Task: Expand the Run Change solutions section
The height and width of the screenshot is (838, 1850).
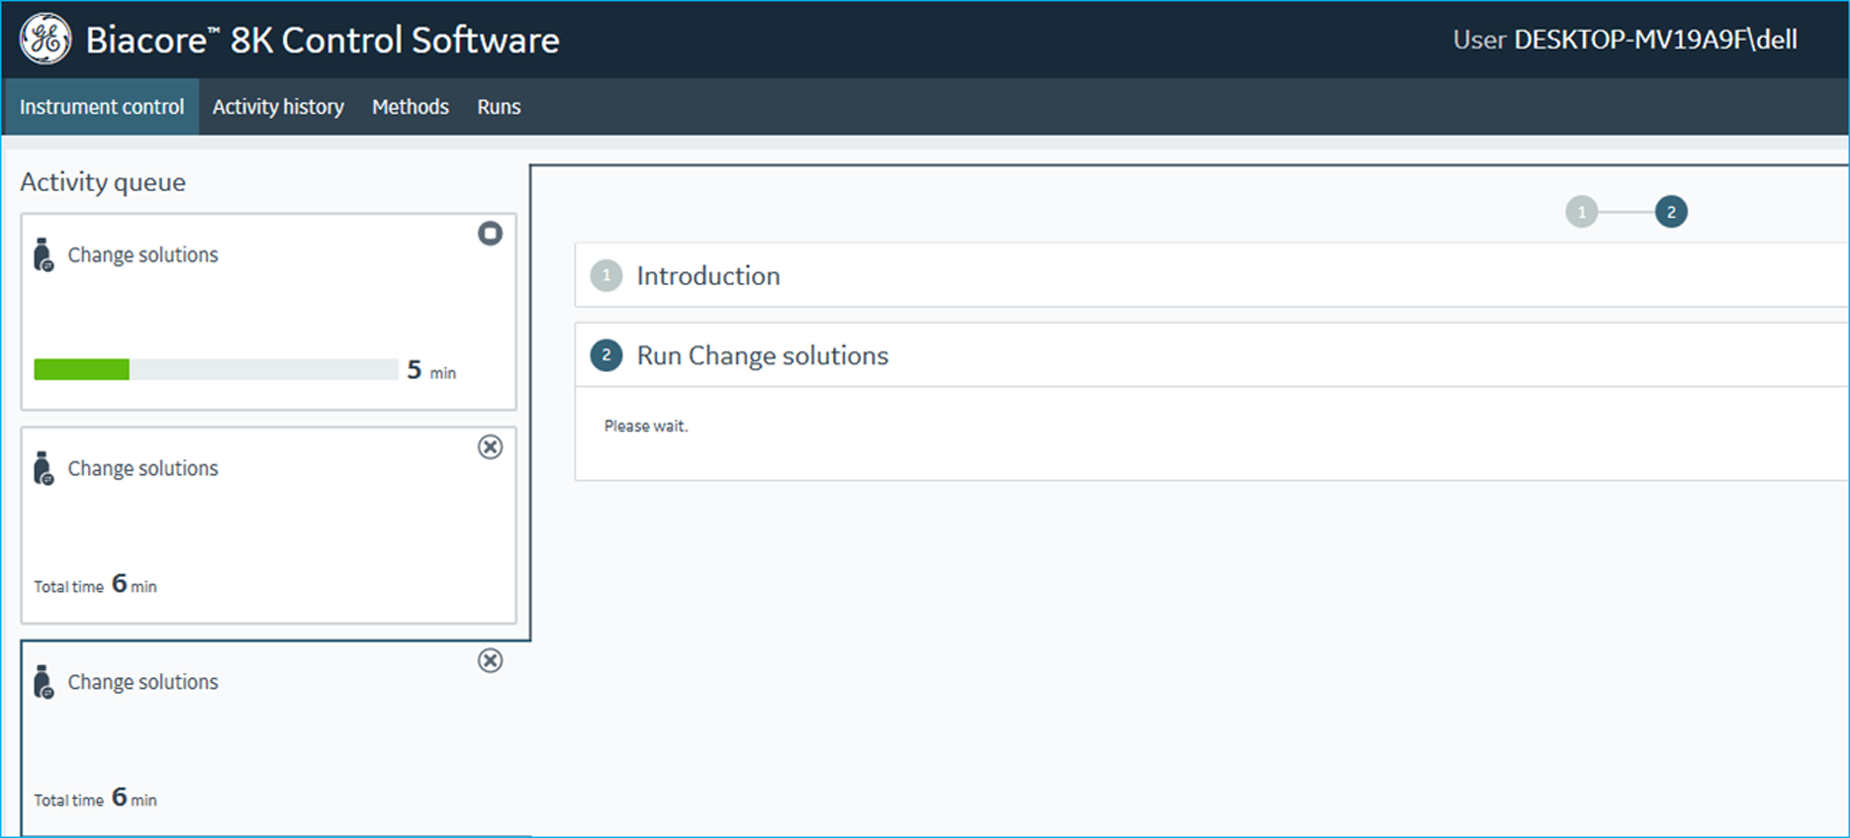Action: pyautogui.click(x=762, y=356)
